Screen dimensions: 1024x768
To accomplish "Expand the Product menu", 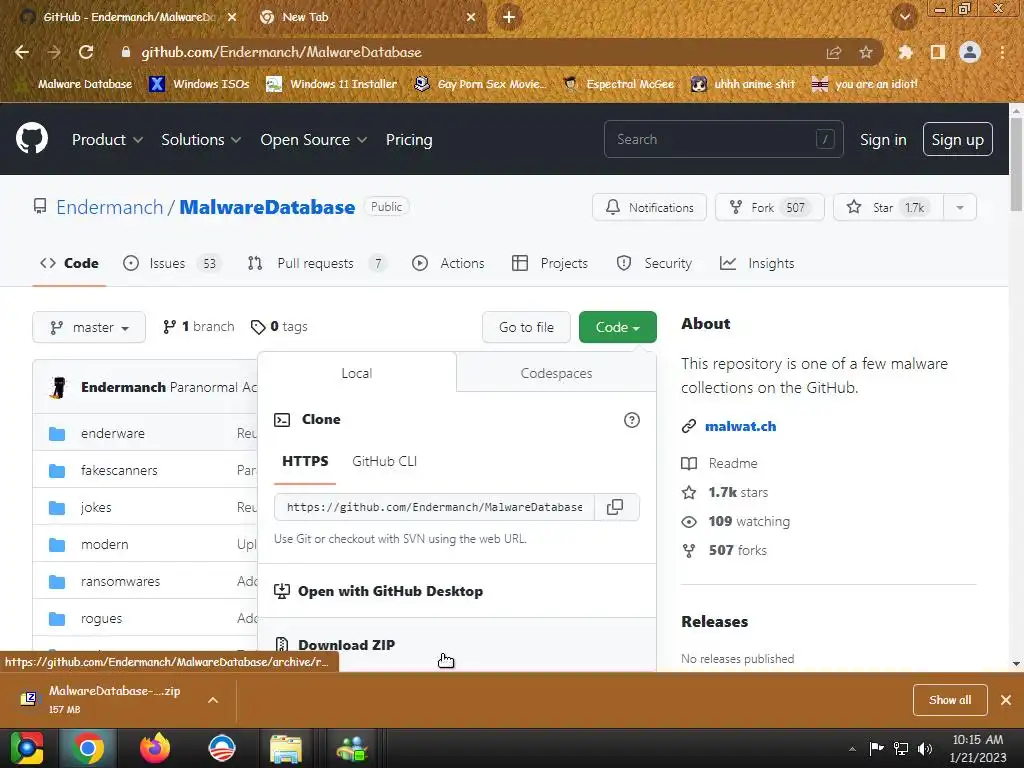I will tap(107, 139).
